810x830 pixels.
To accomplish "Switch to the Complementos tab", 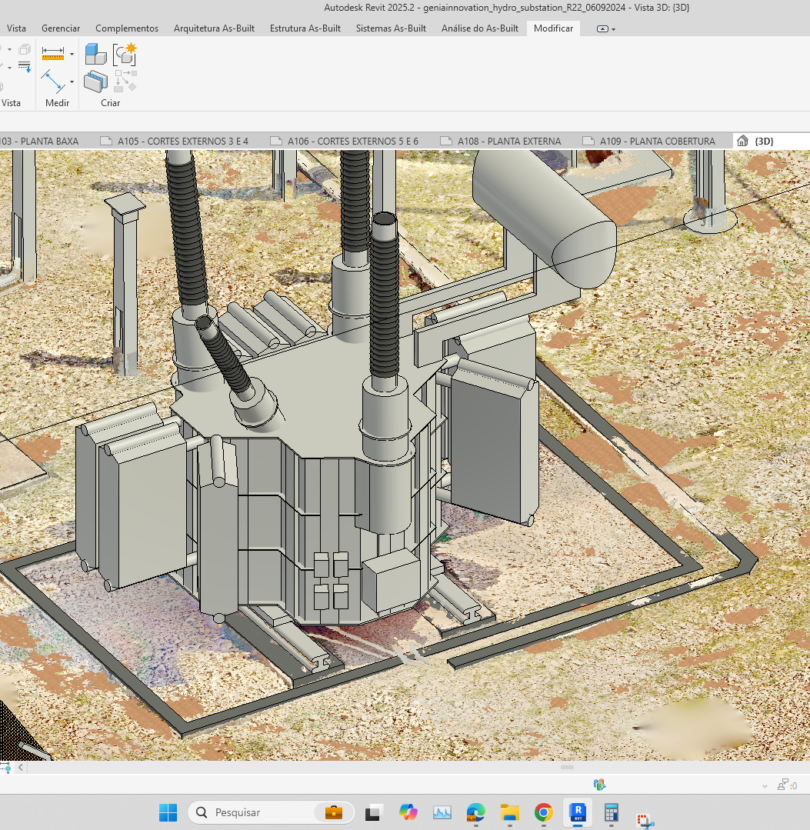I will [127, 29].
